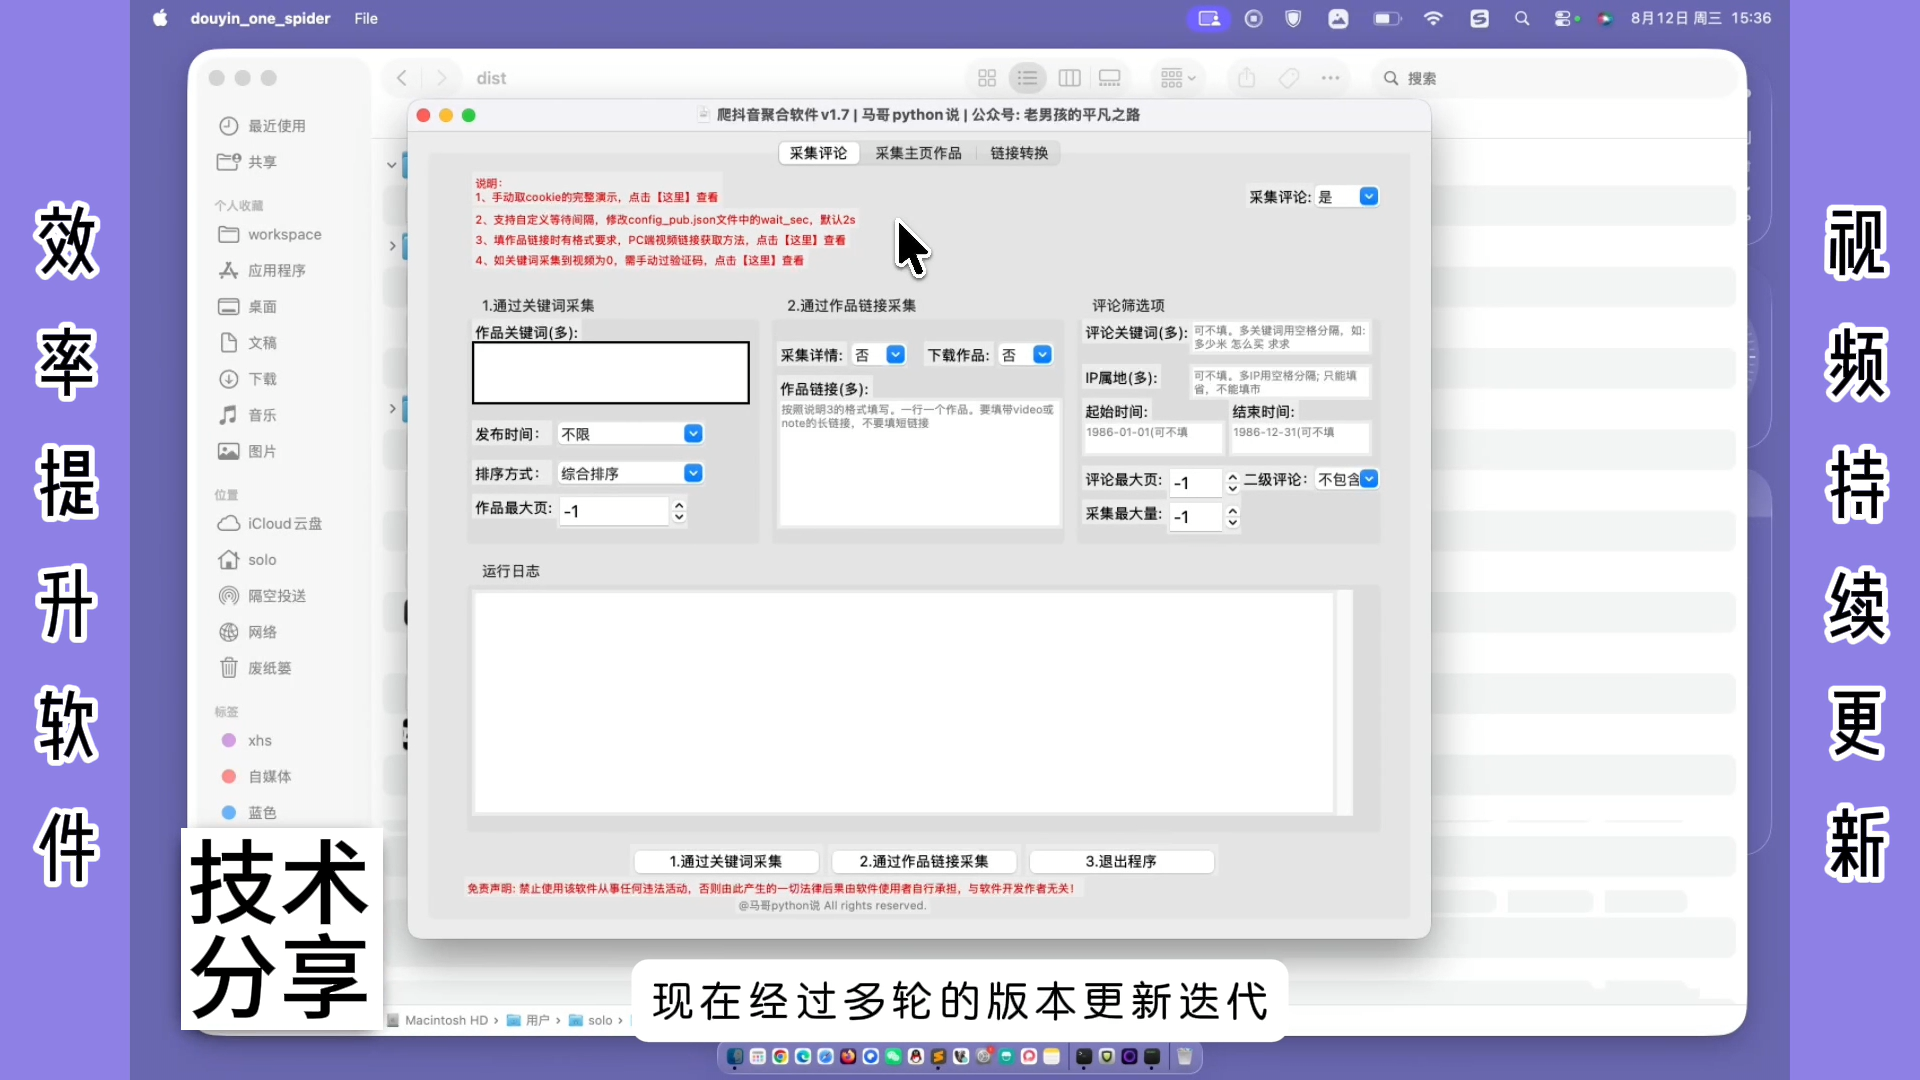Image resolution: width=1920 pixels, height=1080 pixels.
Task: Open the Sogou input method menu
Action: (x=1479, y=18)
